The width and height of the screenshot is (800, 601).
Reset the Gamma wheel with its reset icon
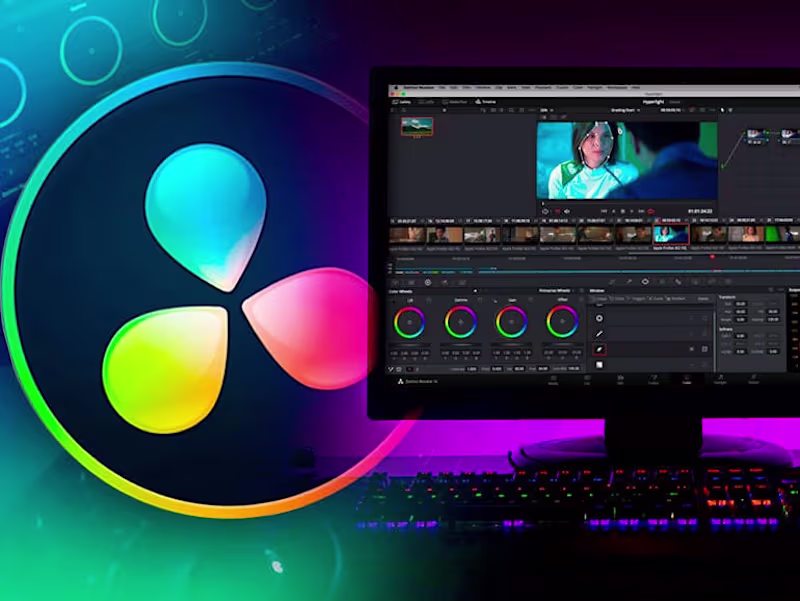coord(480,299)
